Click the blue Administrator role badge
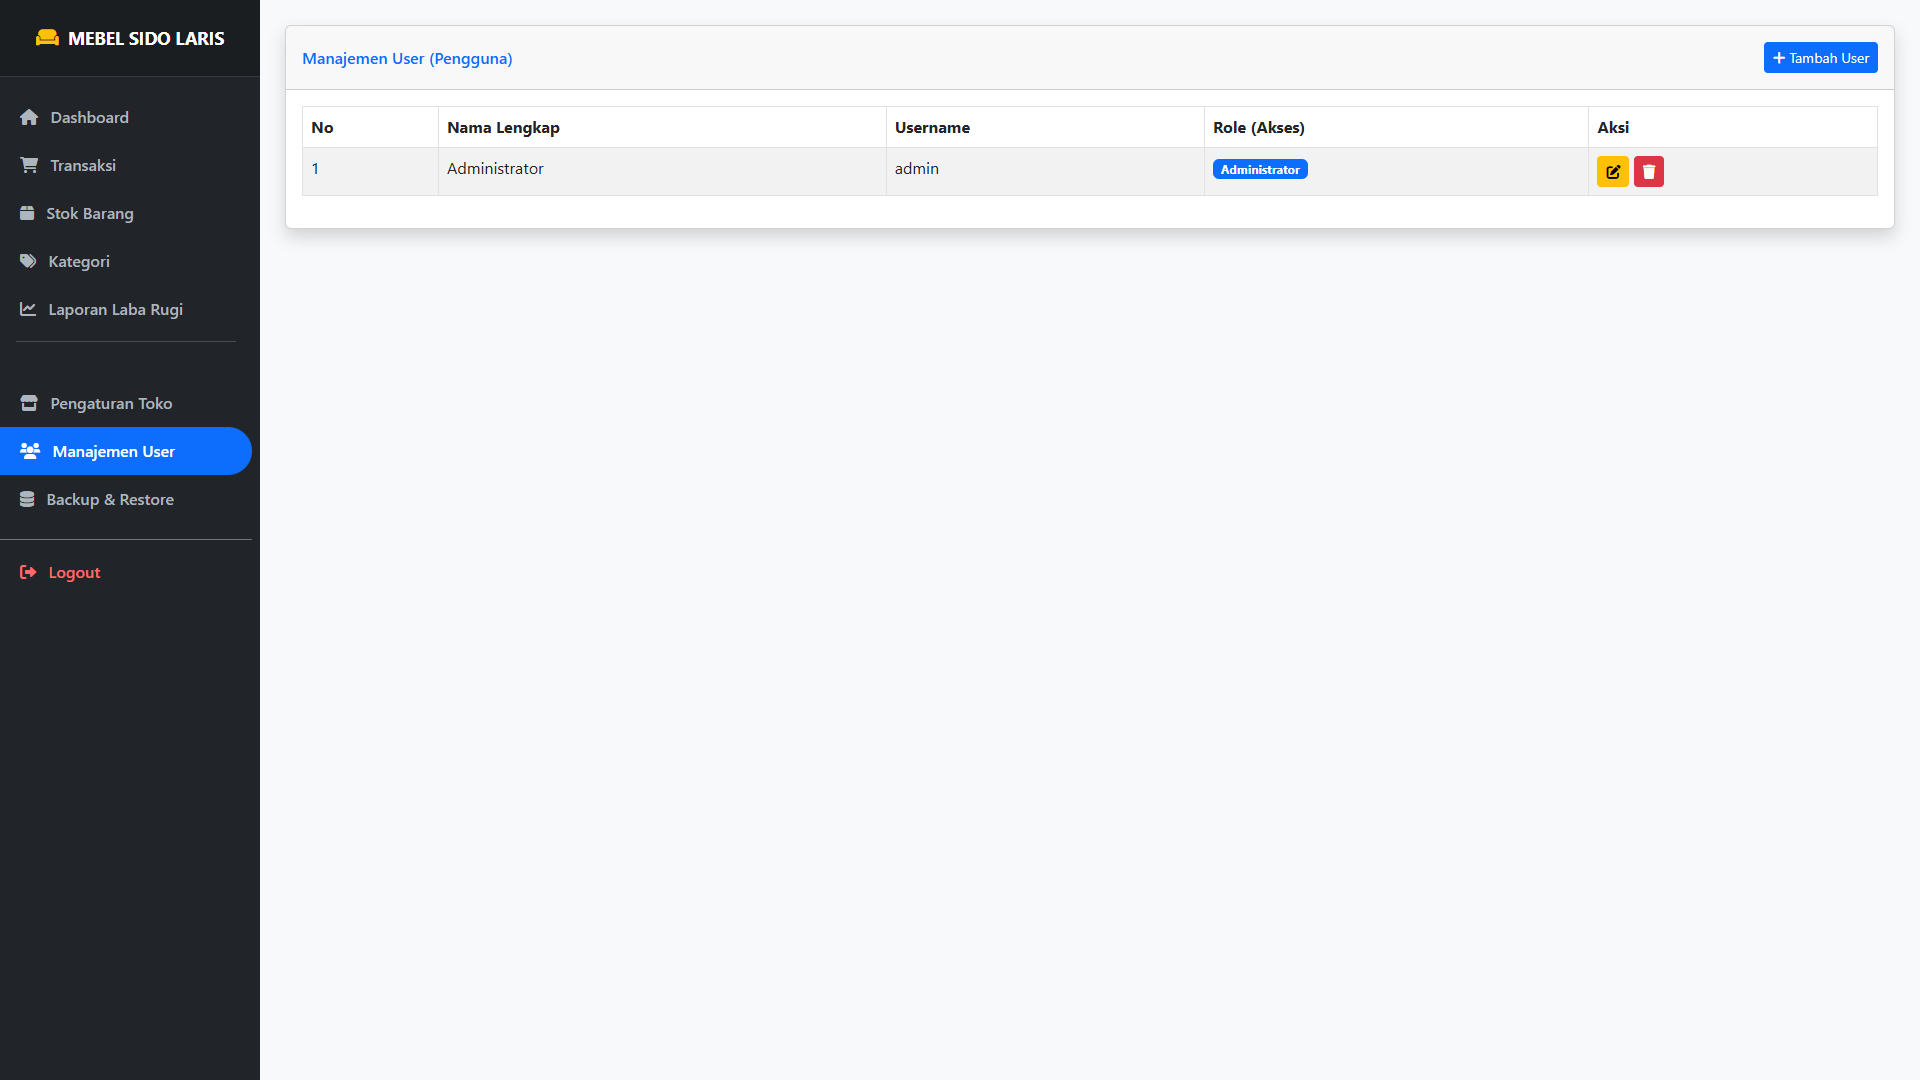 point(1259,170)
